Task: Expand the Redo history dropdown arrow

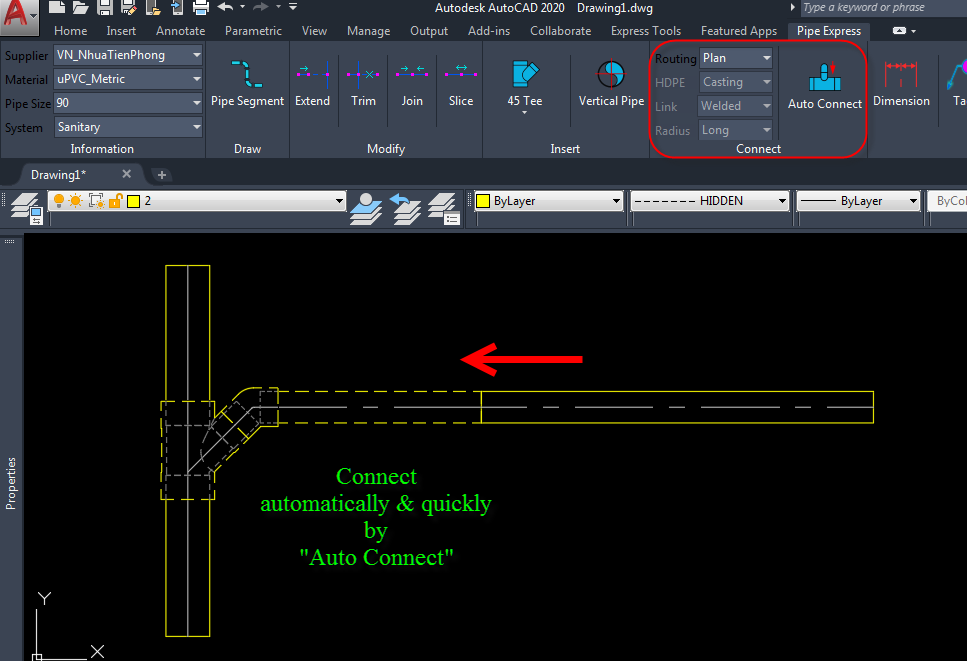Action: [x=278, y=7]
